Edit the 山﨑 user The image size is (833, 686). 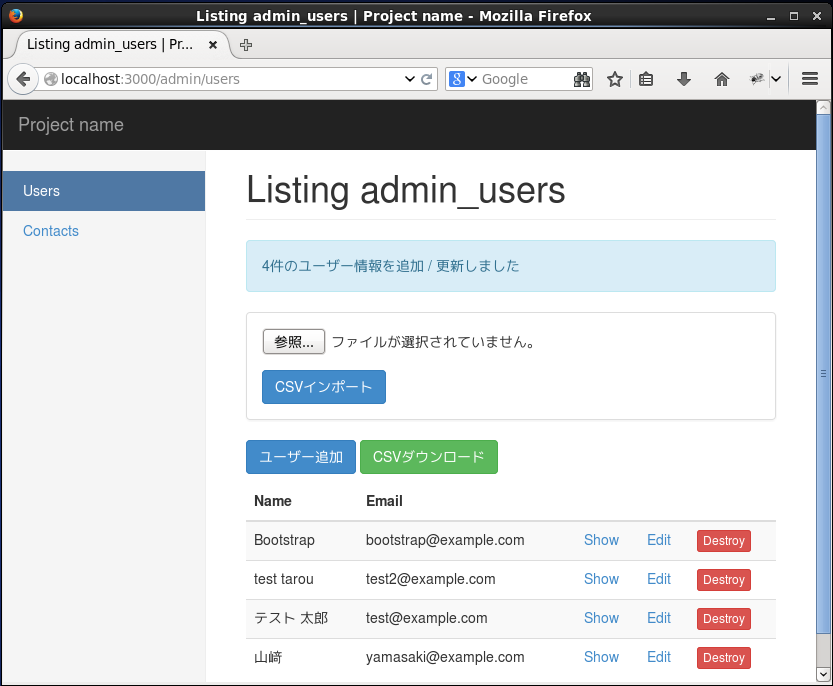[659, 657]
